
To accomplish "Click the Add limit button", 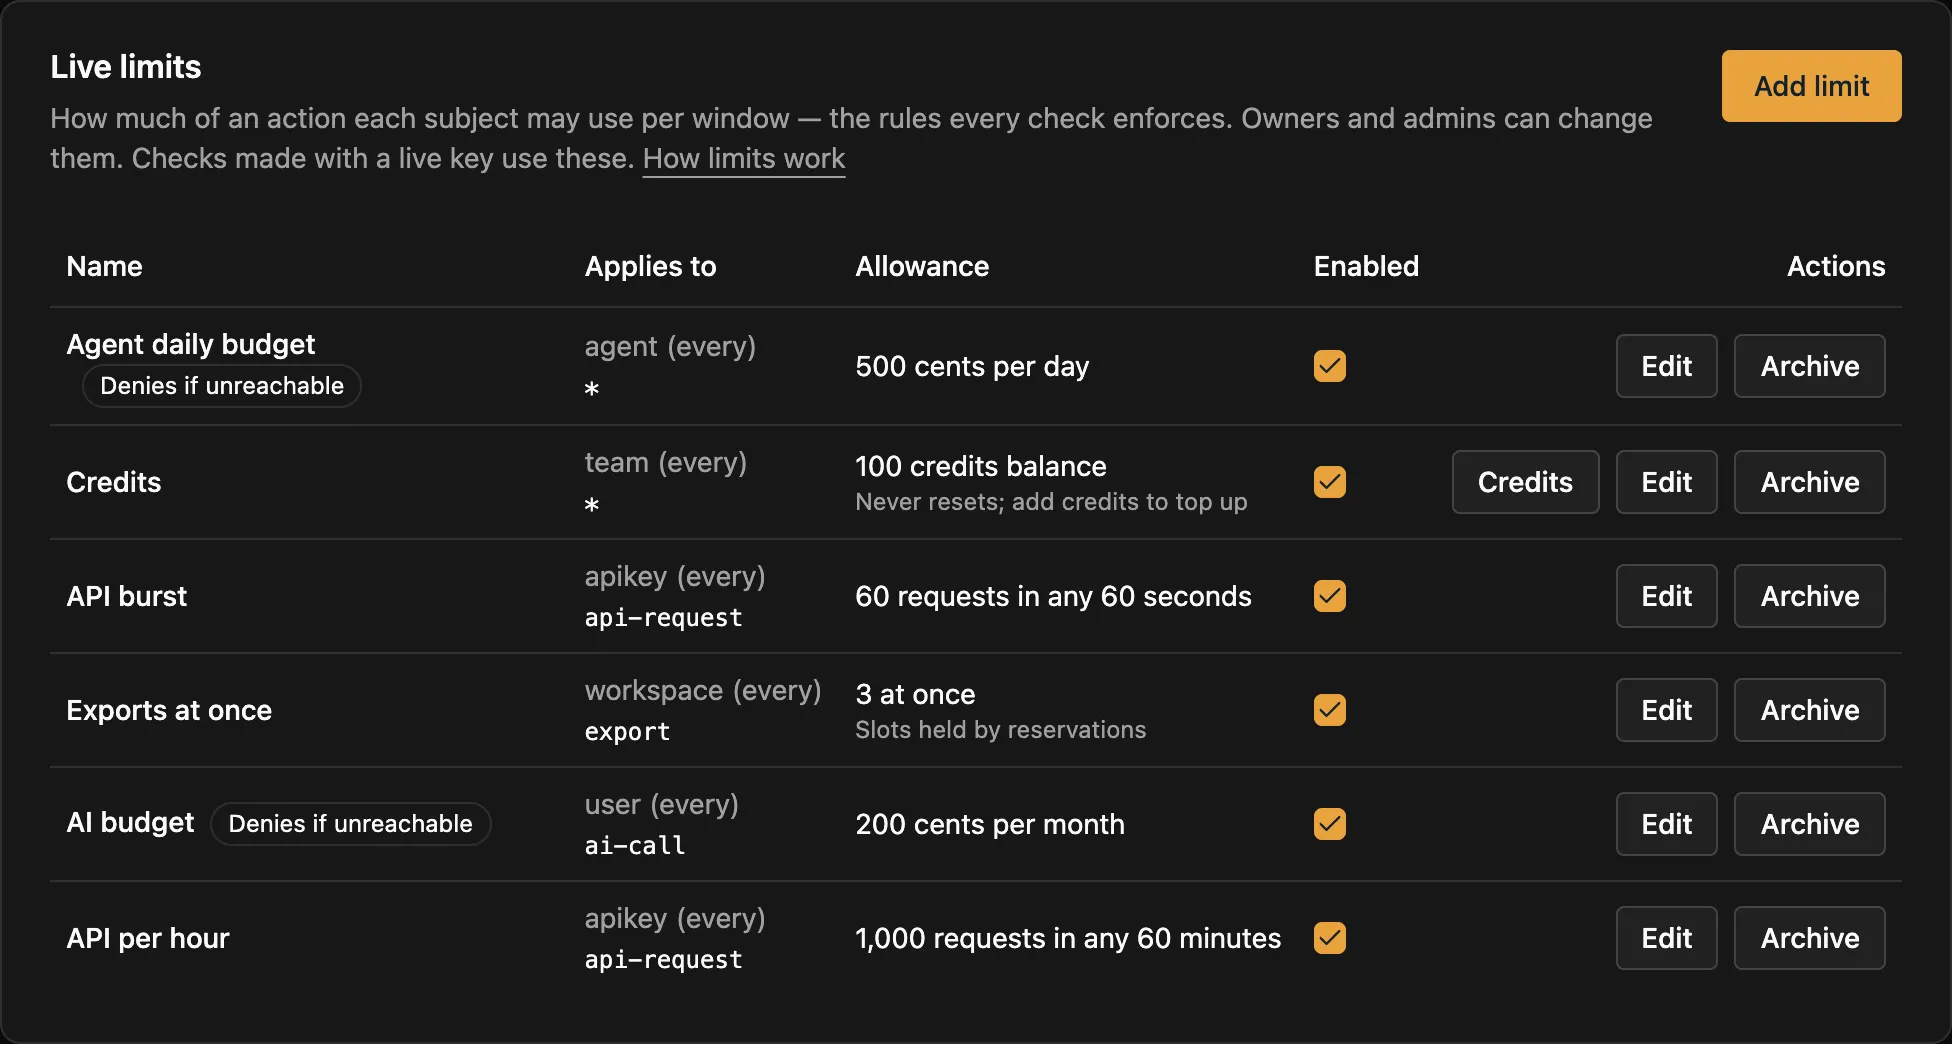I will pos(1811,86).
